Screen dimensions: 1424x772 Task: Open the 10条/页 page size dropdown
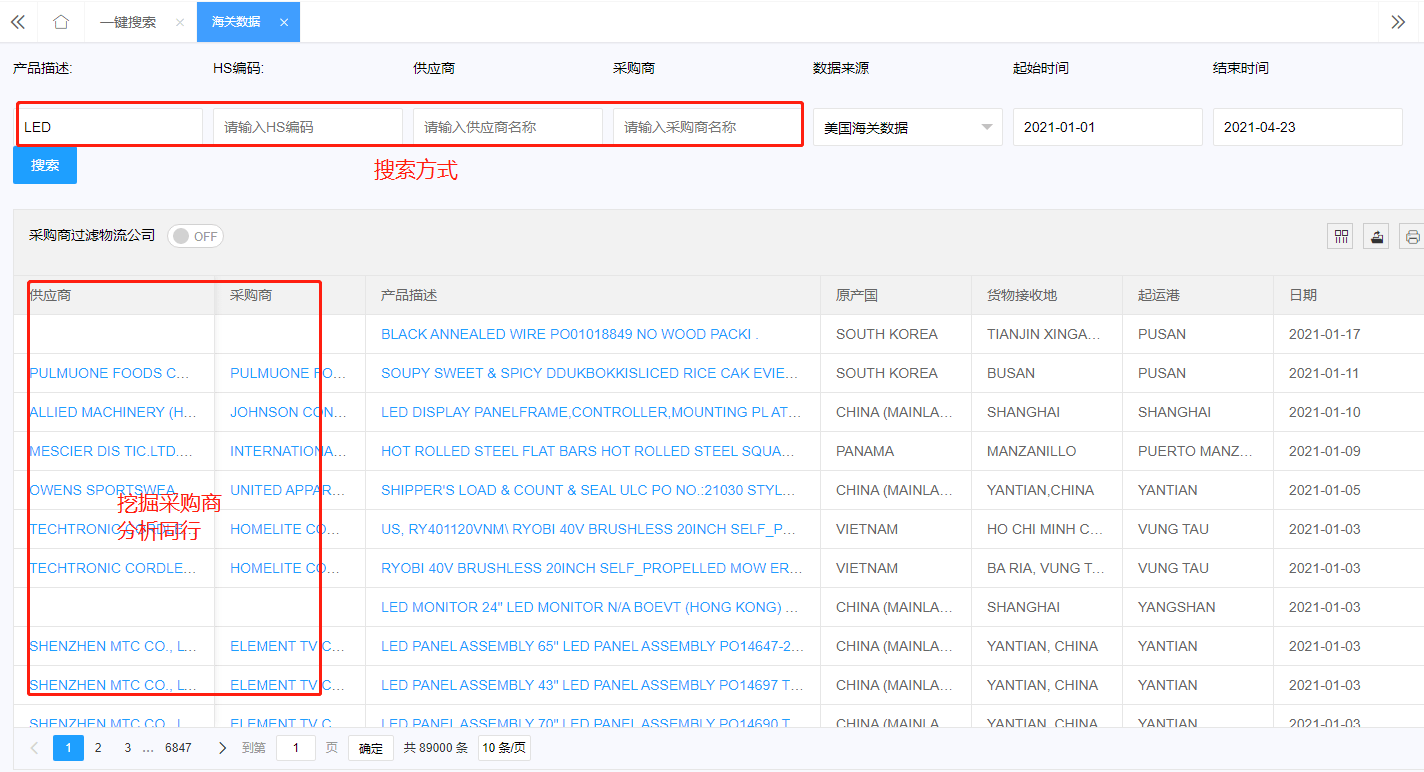pos(504,748)
